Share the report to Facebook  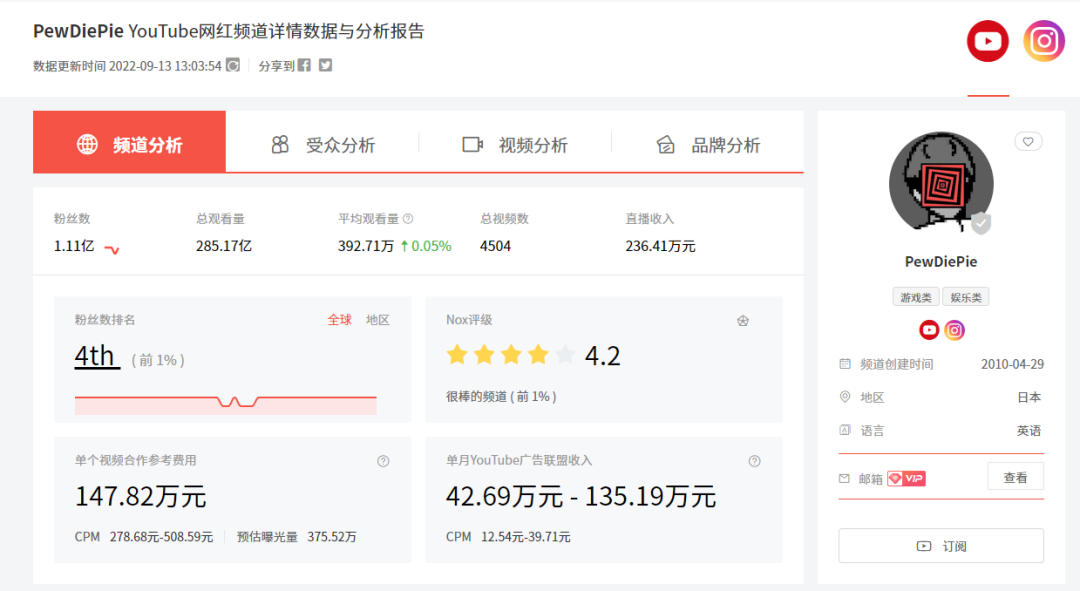pyautogui.click(x=304, y=65)
